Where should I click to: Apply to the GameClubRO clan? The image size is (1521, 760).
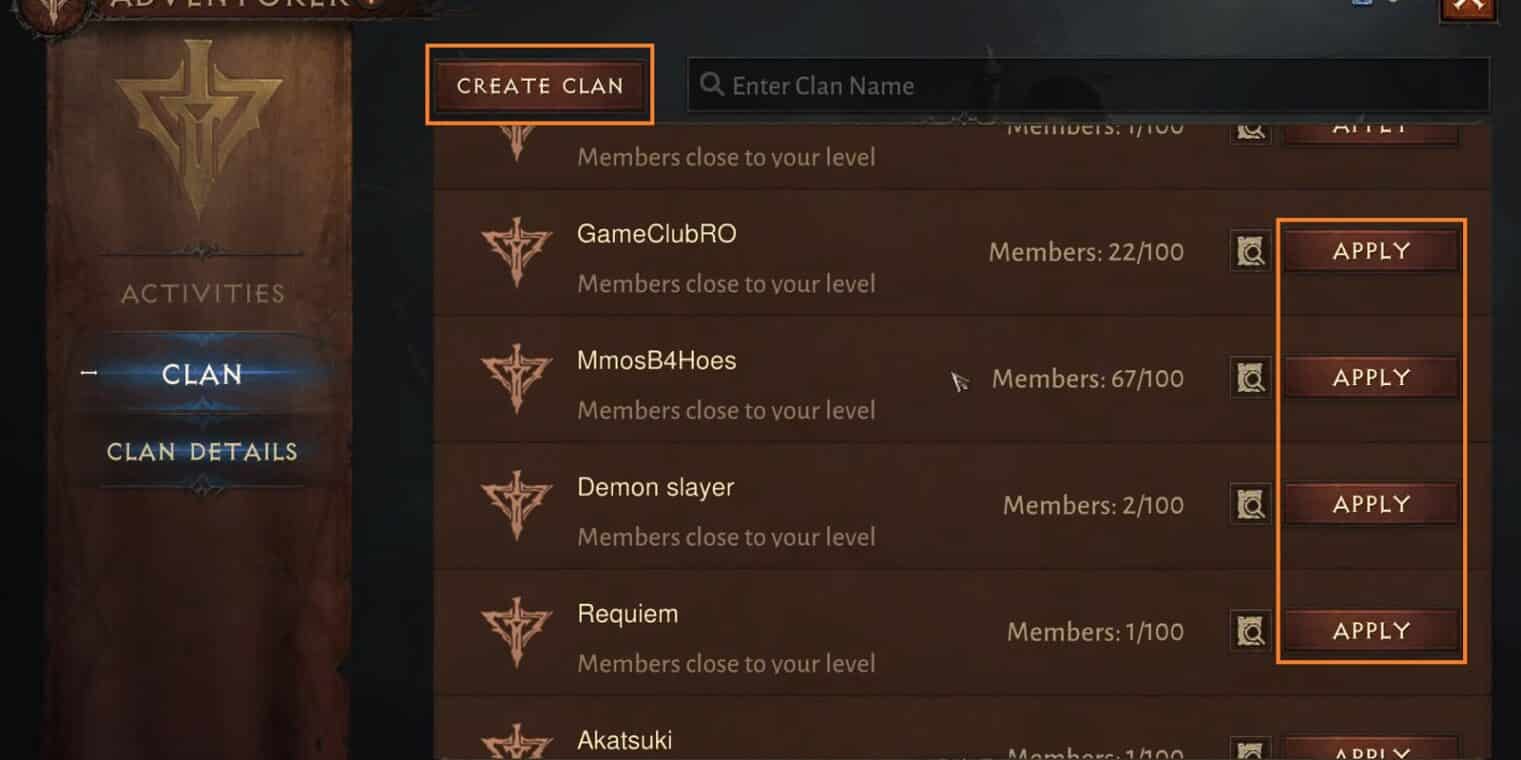[x=1371, y=251]
